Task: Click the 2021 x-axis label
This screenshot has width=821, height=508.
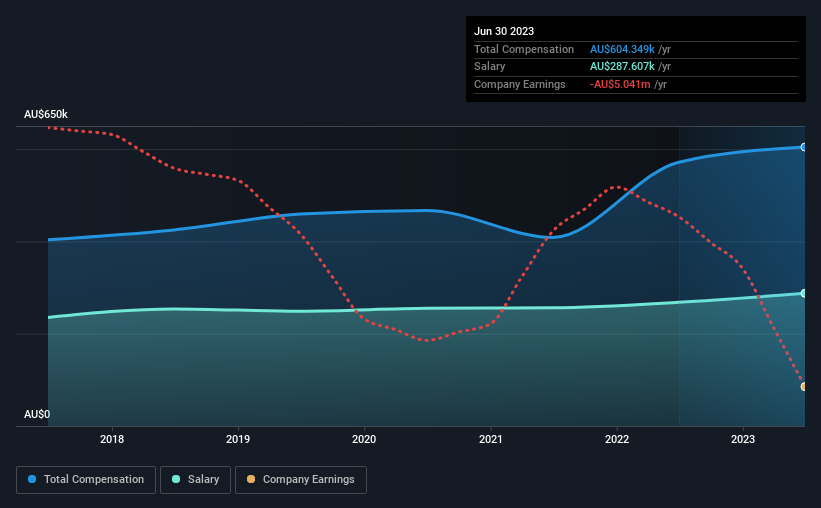Action: [491, 439]
